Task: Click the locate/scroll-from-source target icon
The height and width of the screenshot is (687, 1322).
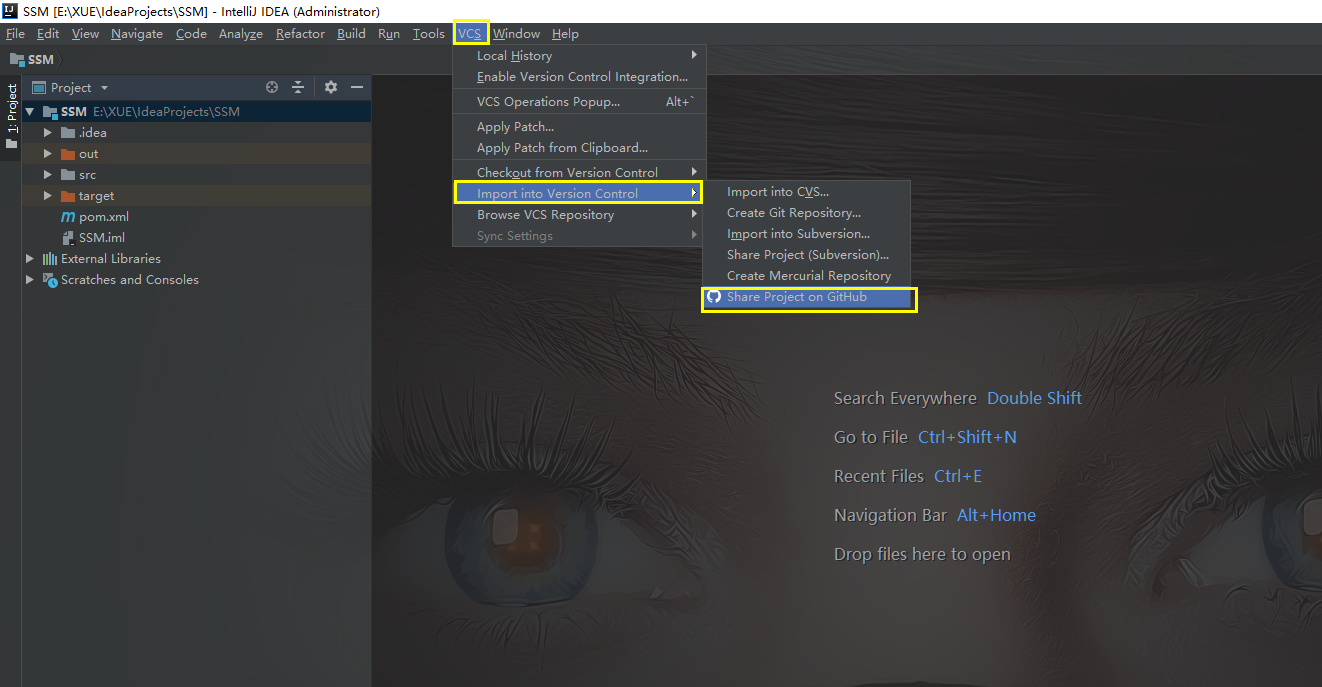Action: pos(272,88)
